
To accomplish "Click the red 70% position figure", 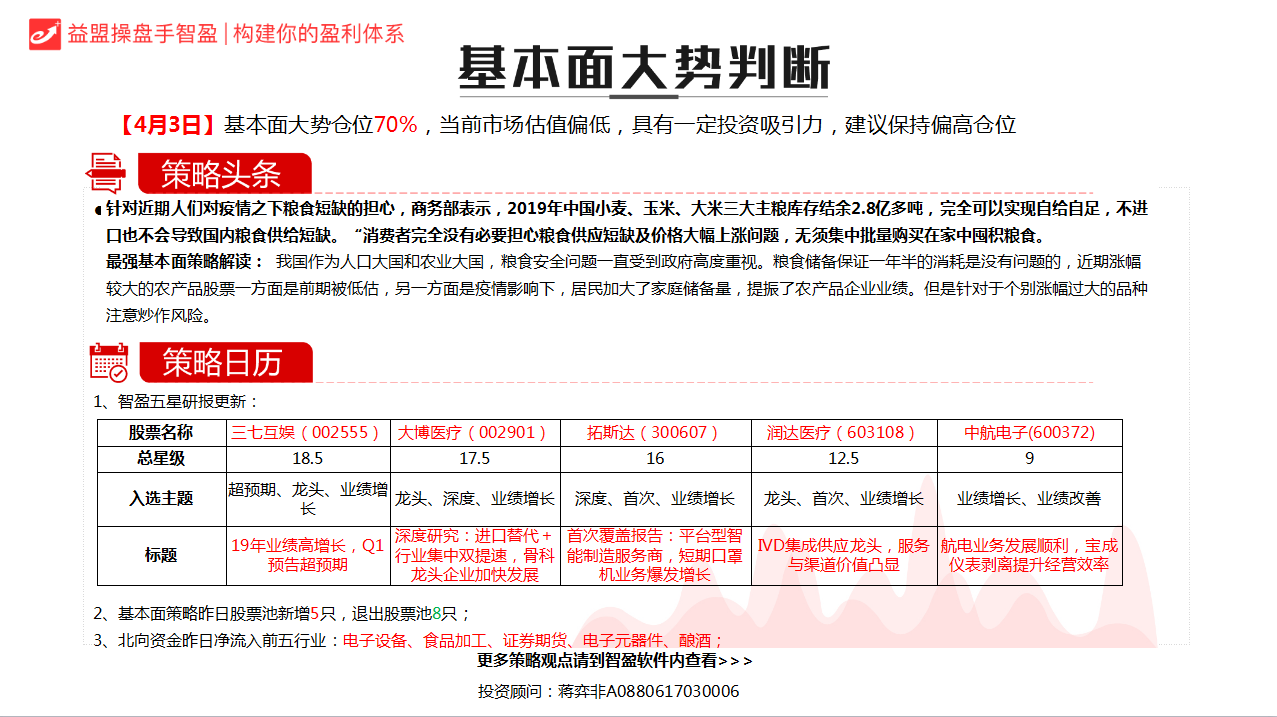I will tap(395, 125).
